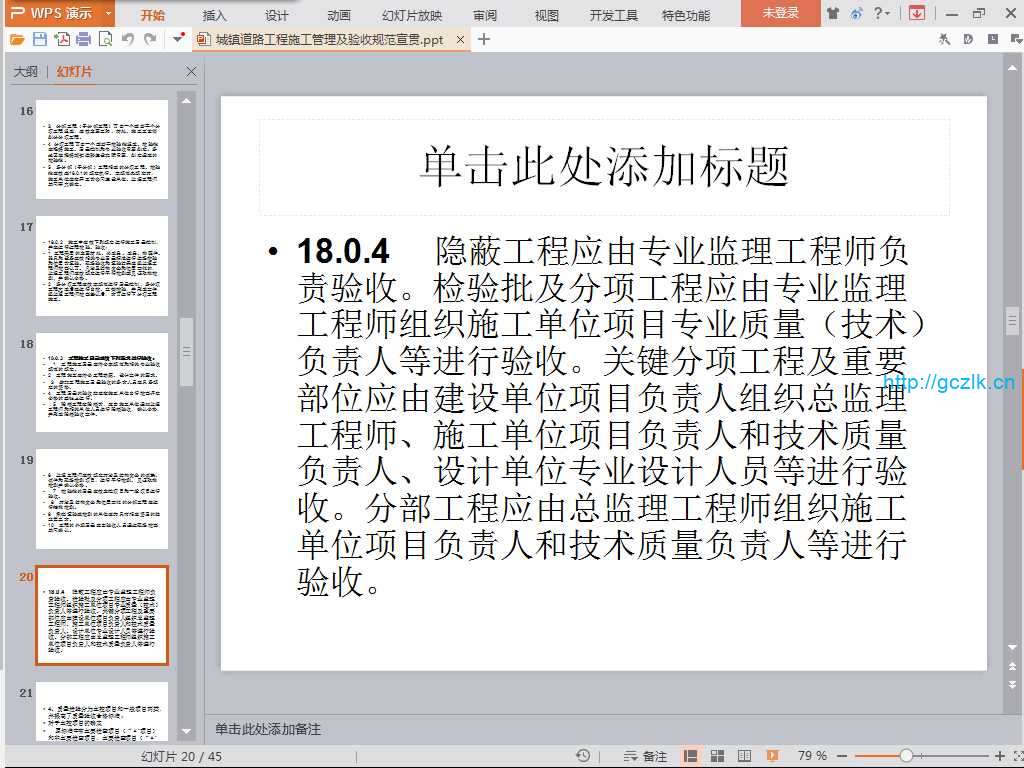Switch to the 大纲 outline tab
Screen dimensions: 1024x768
point(25,72)
